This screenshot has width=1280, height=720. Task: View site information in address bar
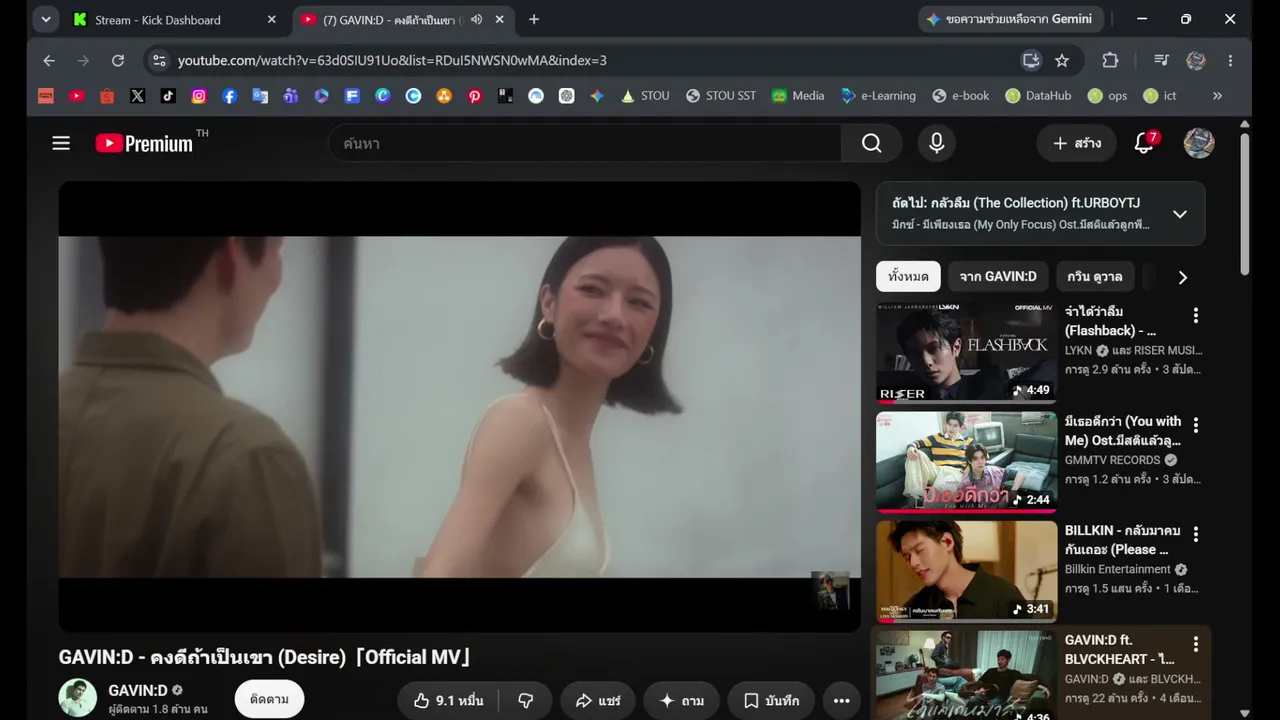click(x=158, y=60)
